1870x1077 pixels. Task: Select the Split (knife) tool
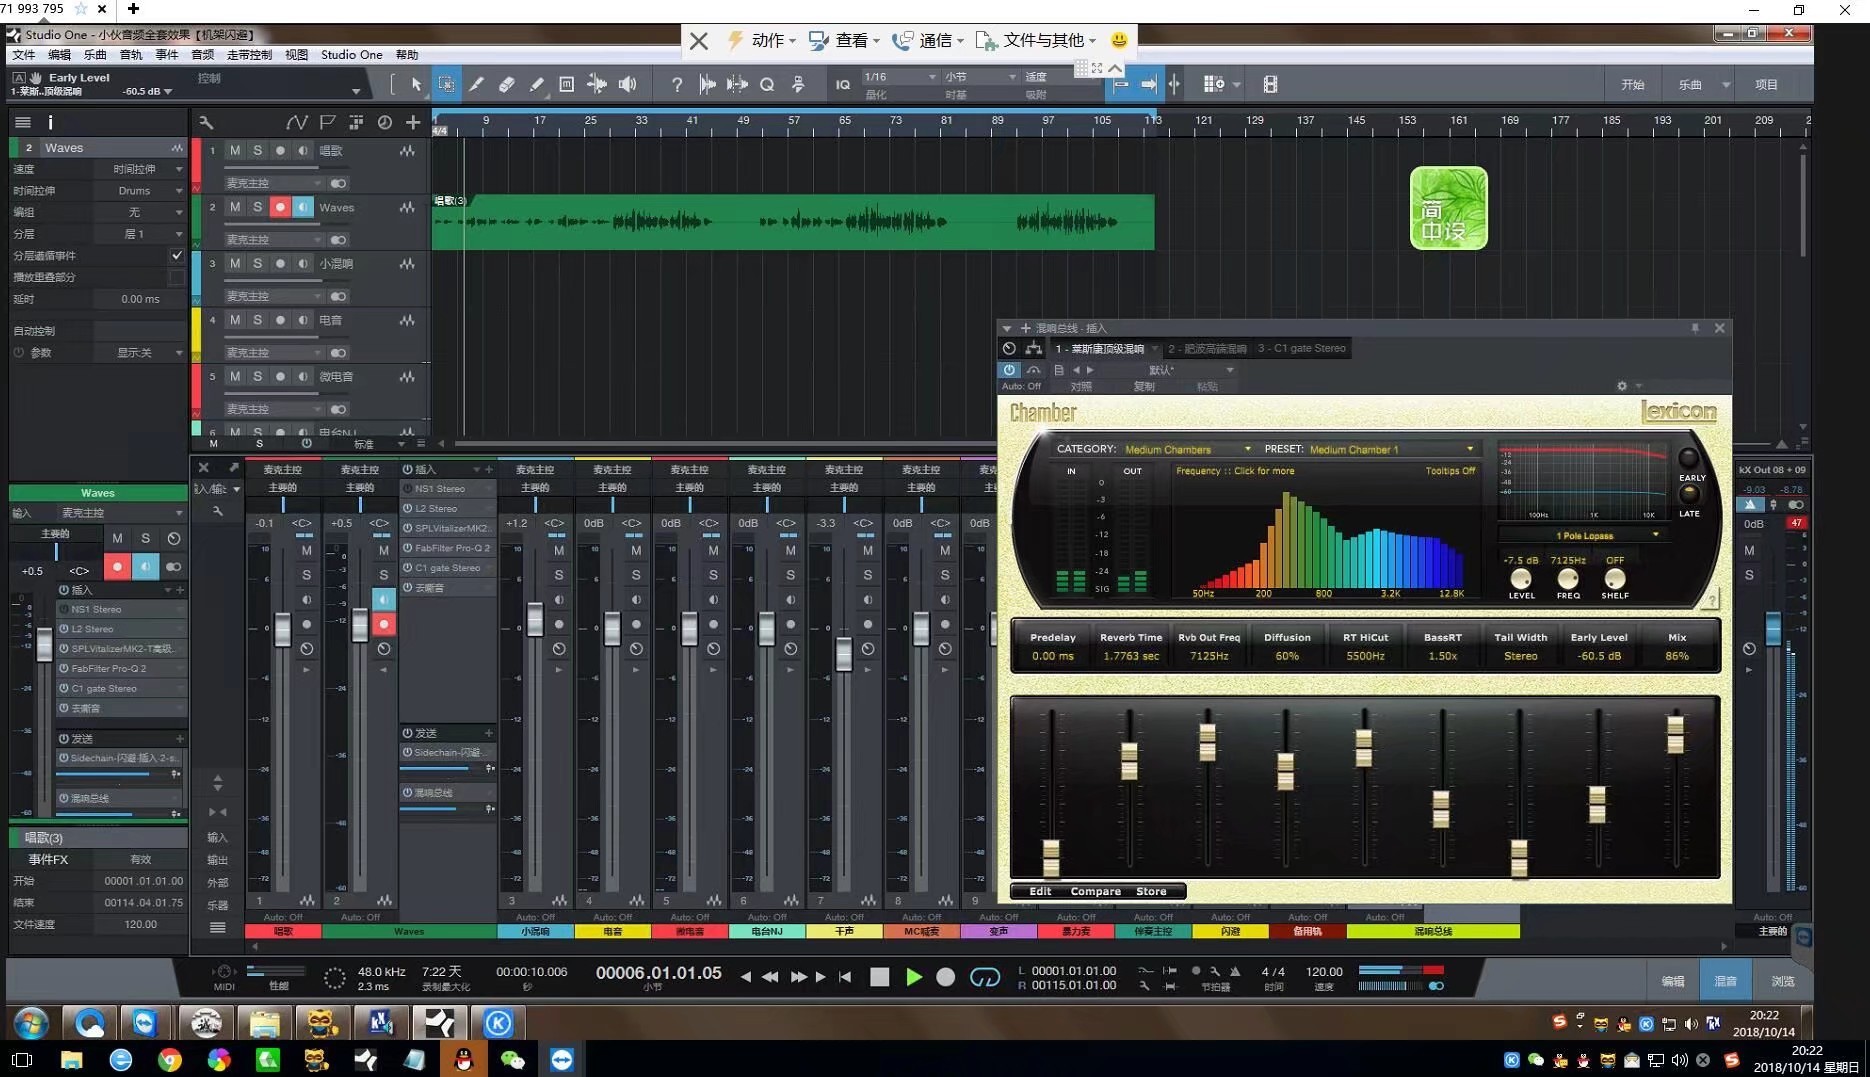(x=476, y=85)
